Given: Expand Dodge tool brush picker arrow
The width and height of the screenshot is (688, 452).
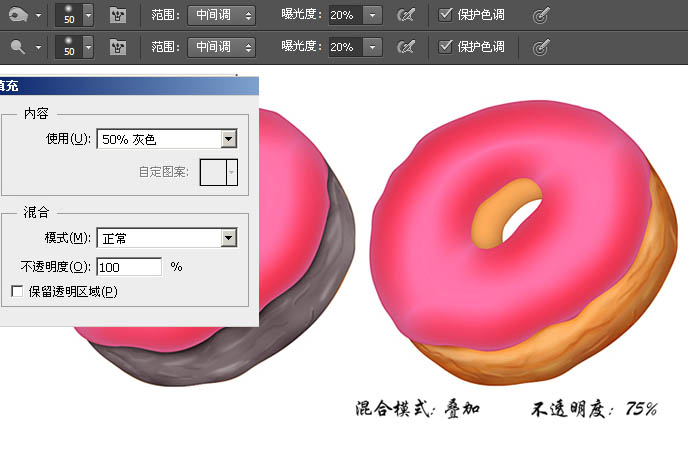Looking at the screenshot, I should point(88,47).
